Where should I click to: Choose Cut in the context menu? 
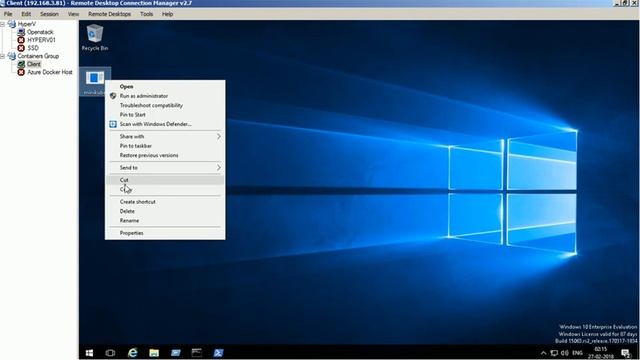(x=165, y=180)
